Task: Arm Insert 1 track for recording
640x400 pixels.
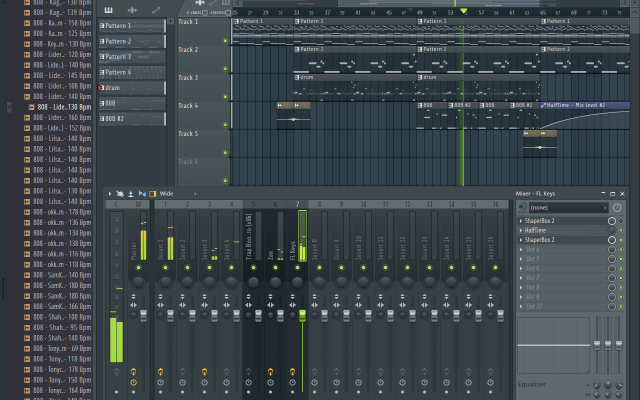Action: [160, 372]
